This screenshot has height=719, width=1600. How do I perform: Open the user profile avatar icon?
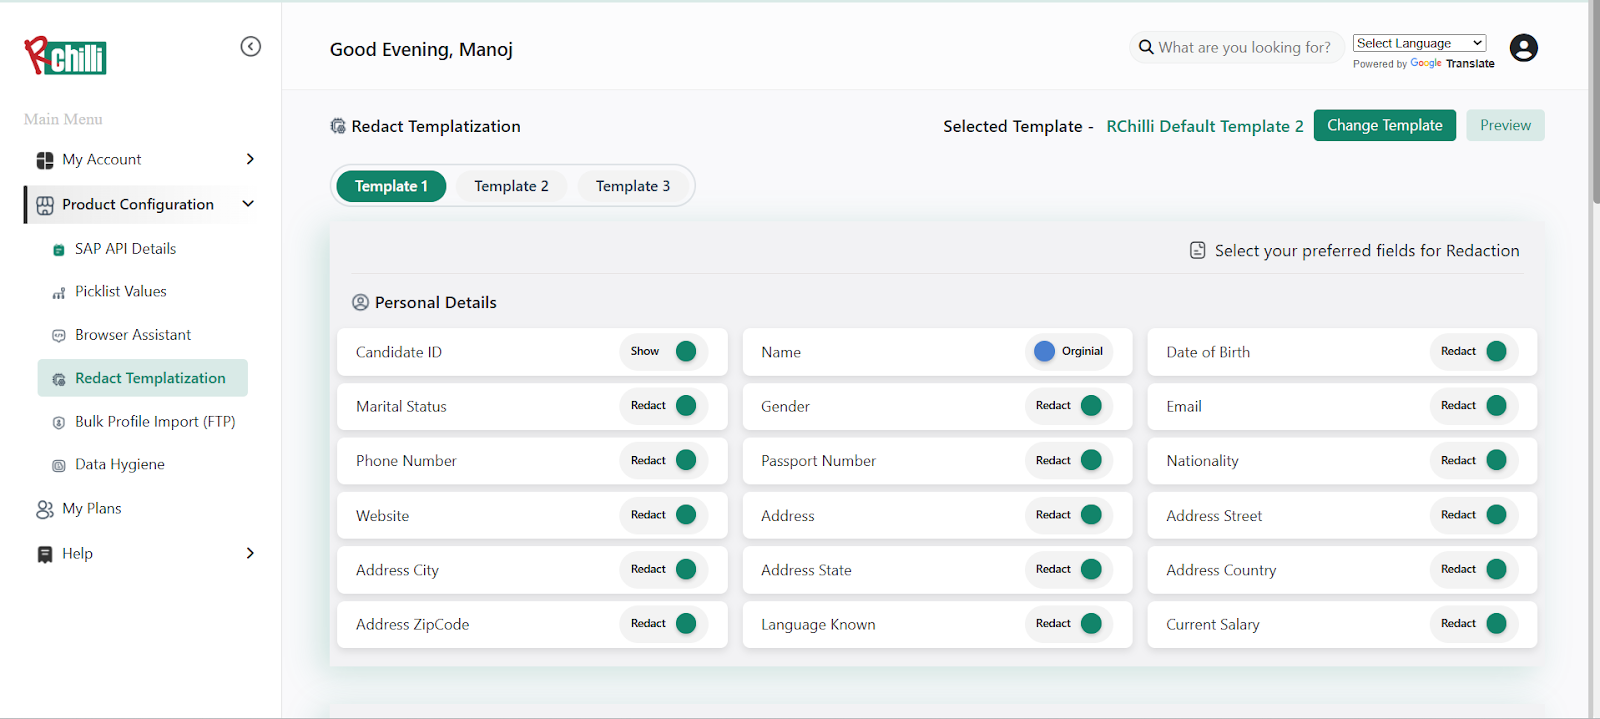[1523, 48]
